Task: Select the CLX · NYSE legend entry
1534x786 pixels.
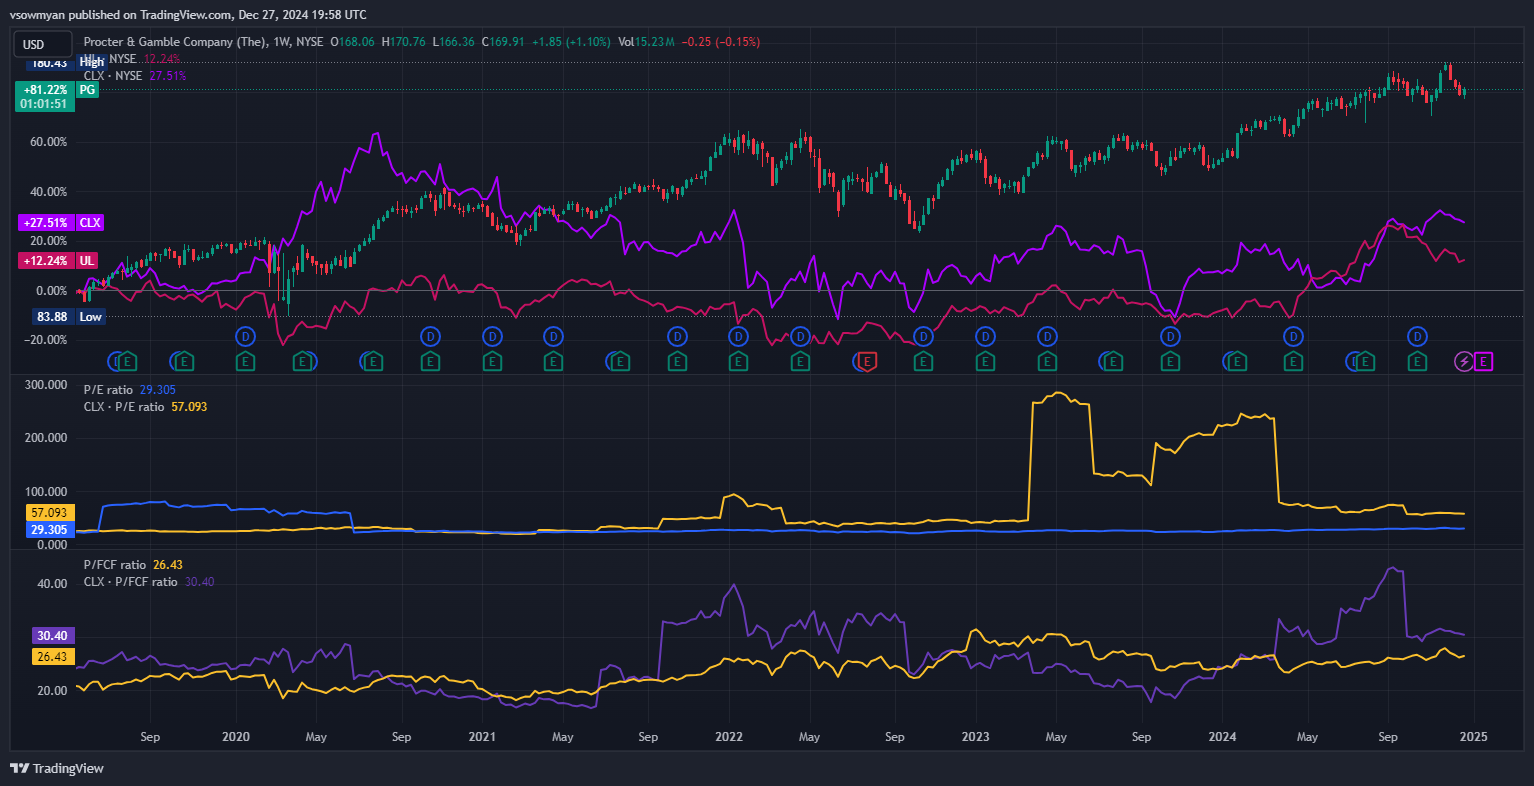Action: pyautogui.click(x=113, y=76)
